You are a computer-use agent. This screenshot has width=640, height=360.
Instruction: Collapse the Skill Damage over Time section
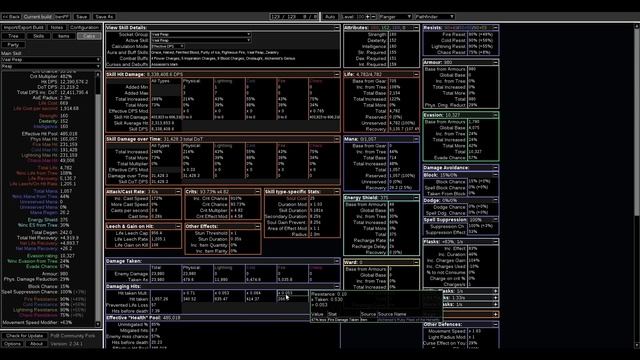337,139
